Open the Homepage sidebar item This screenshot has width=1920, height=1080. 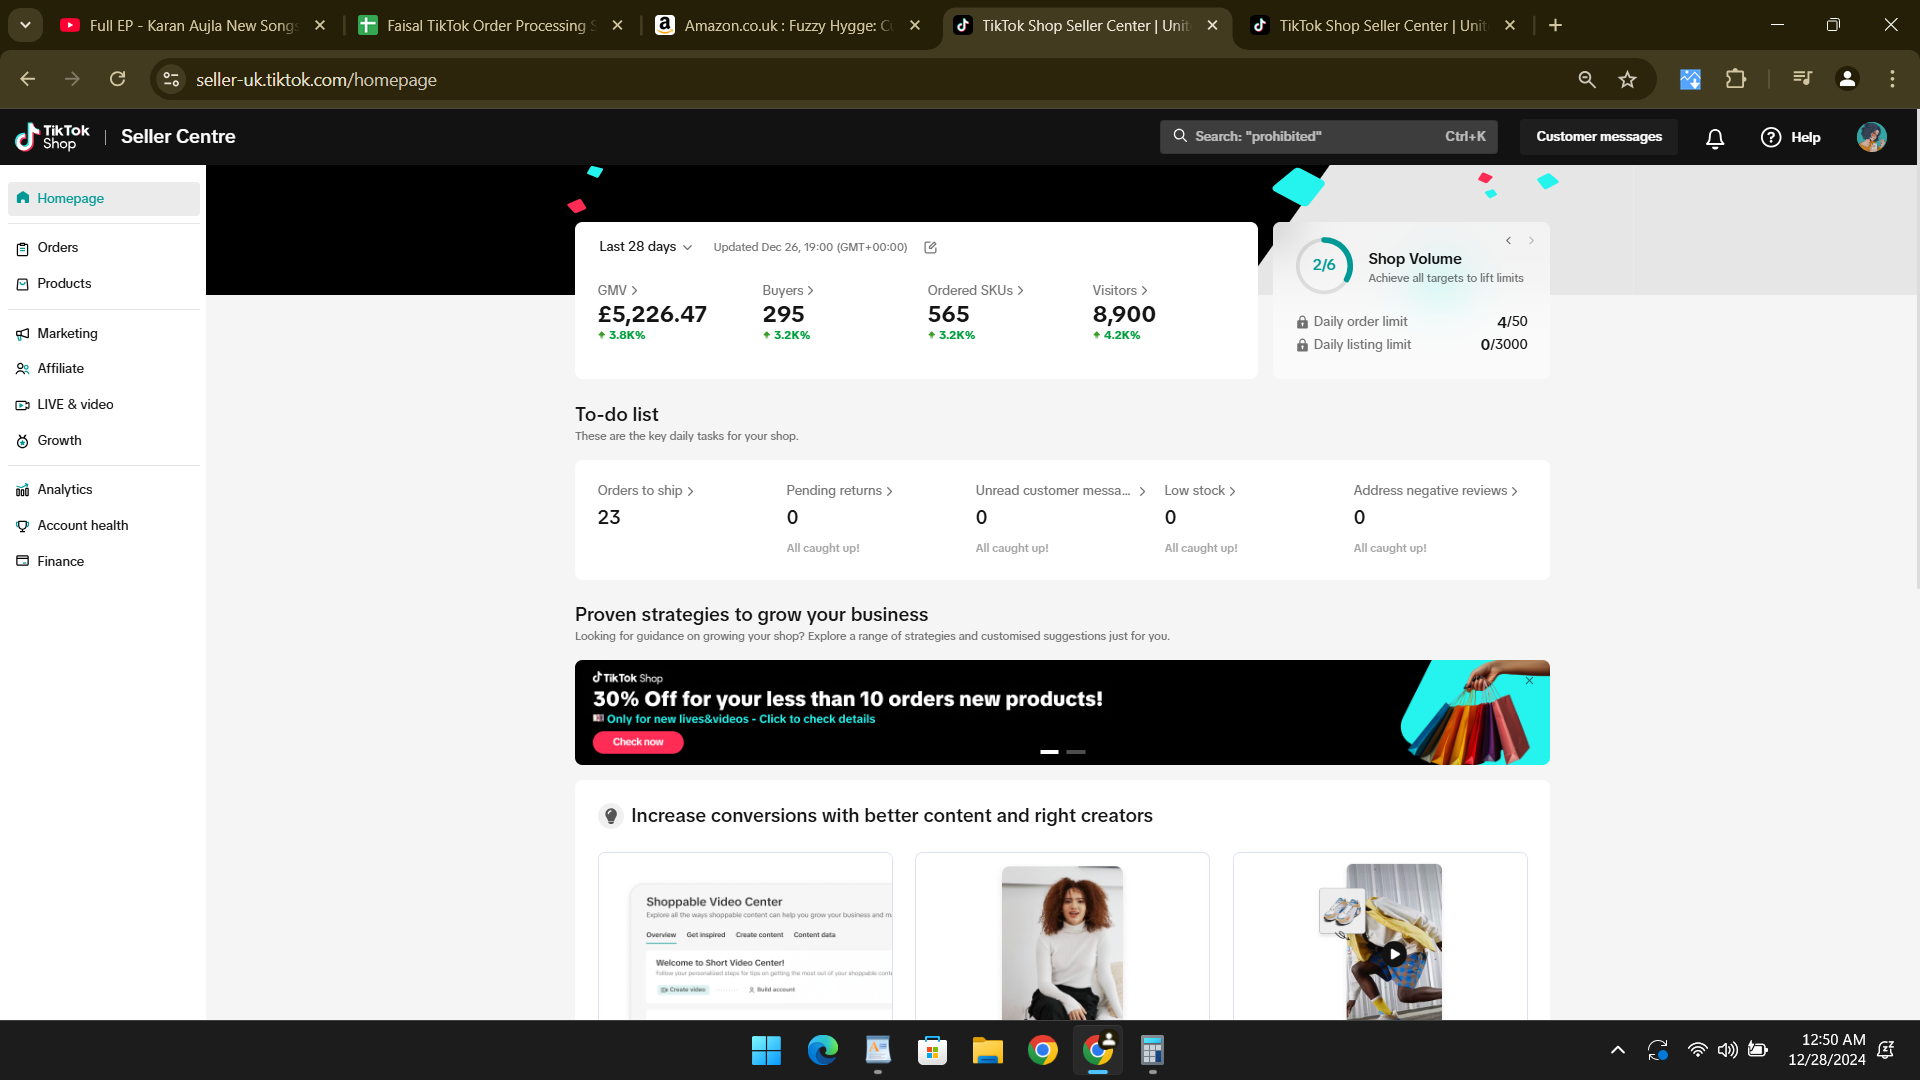tap(103, 198)
